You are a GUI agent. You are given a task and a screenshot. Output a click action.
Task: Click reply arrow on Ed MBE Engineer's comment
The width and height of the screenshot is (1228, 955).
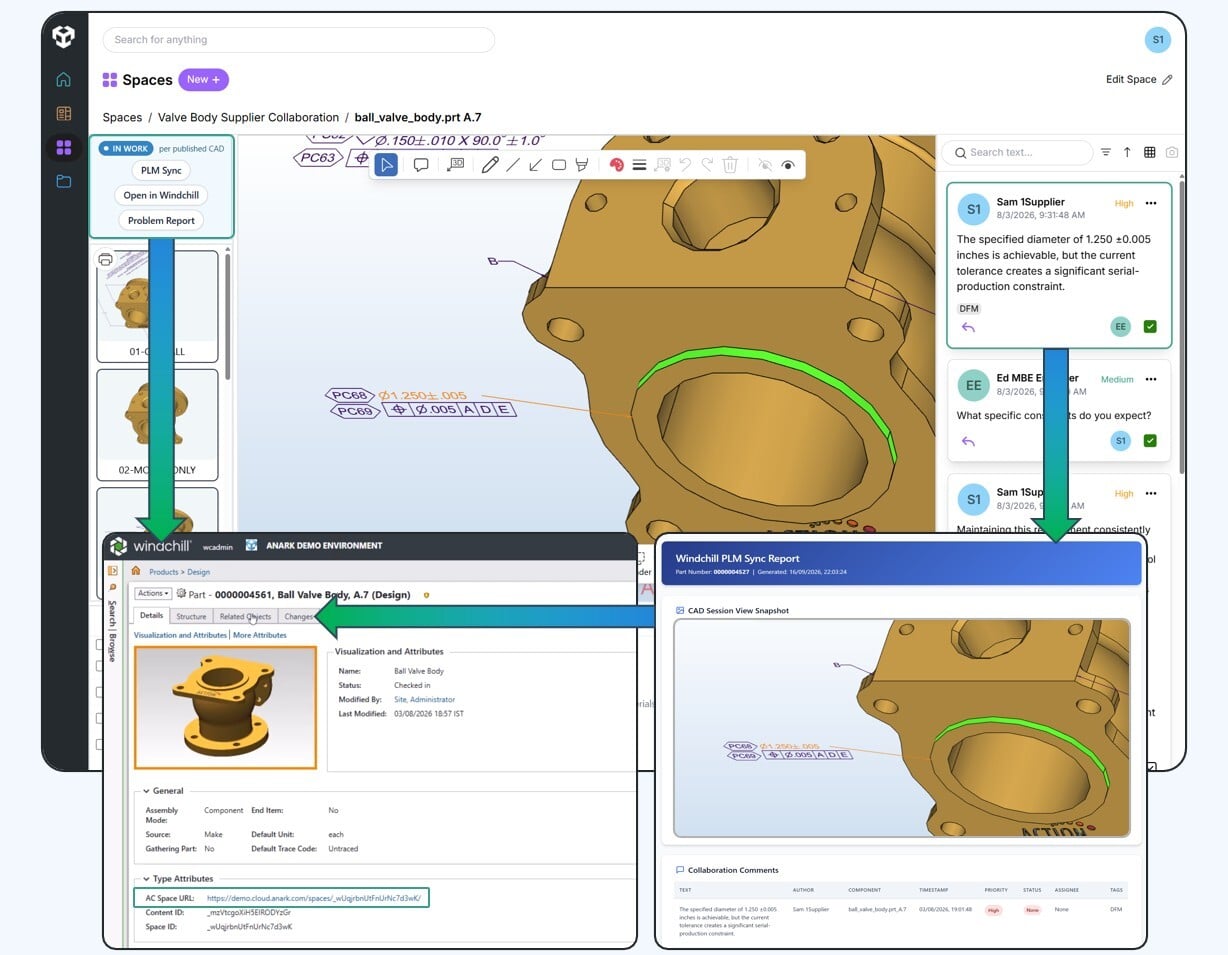[x=967, y=441]
